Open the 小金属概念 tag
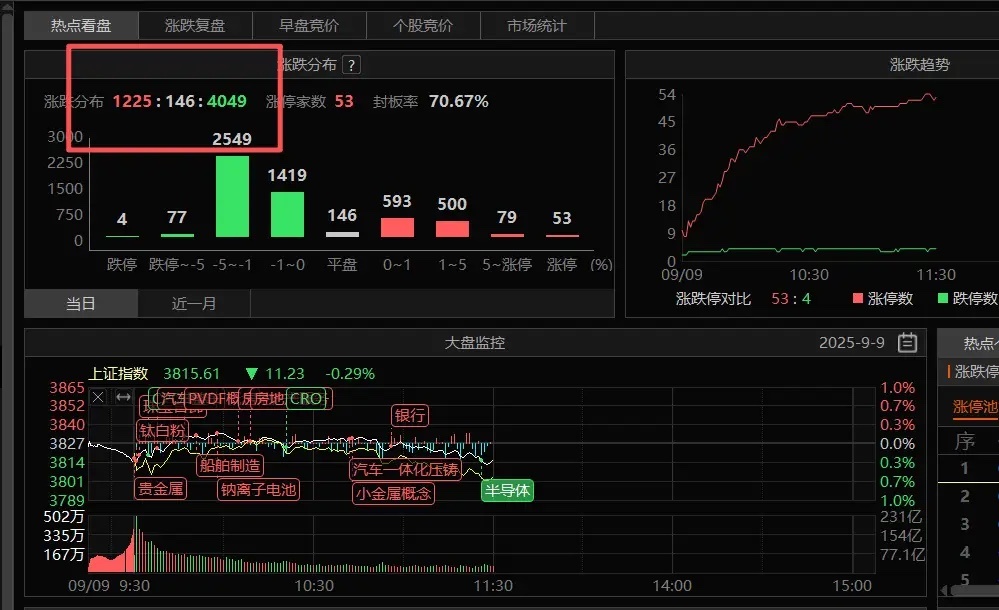The height and width of the screenshot is (610, 999). point(393,493)
